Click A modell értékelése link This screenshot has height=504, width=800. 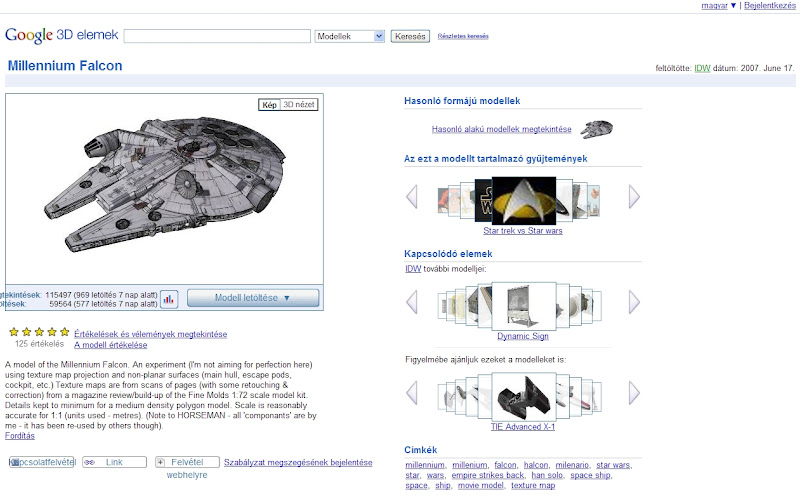tap(111, 345)
